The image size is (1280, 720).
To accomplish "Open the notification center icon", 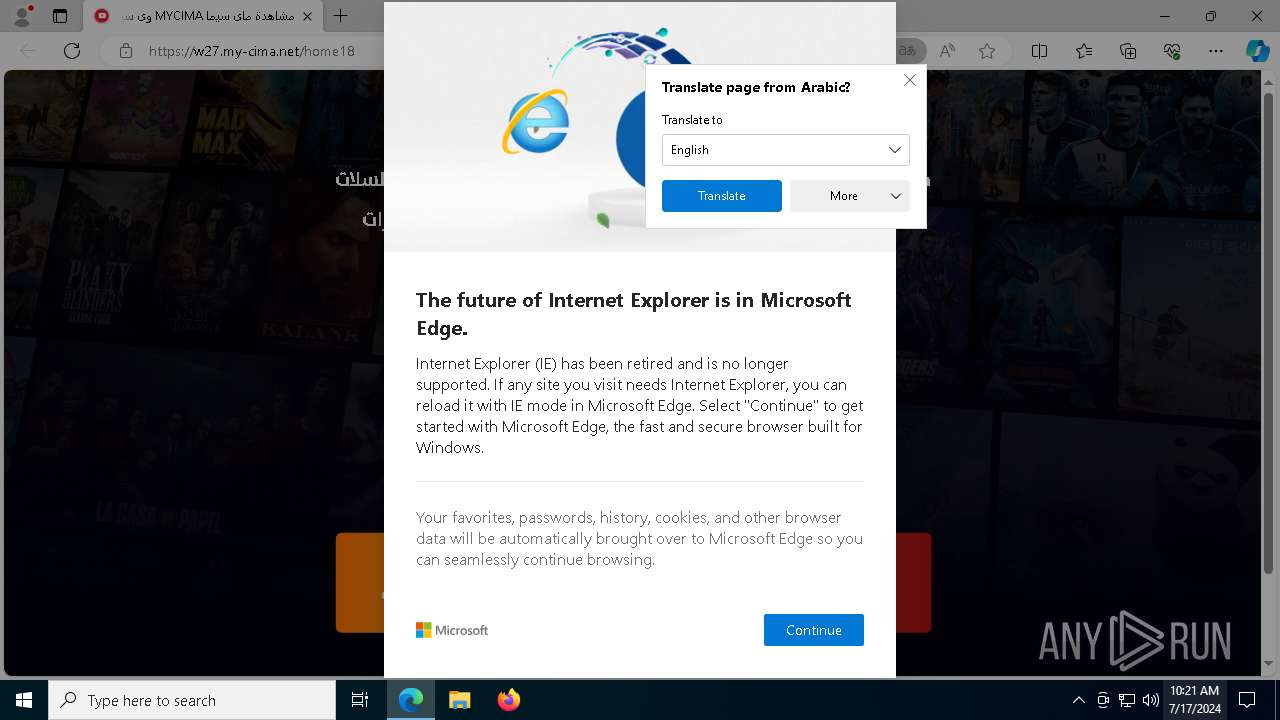I will 1247,700.
